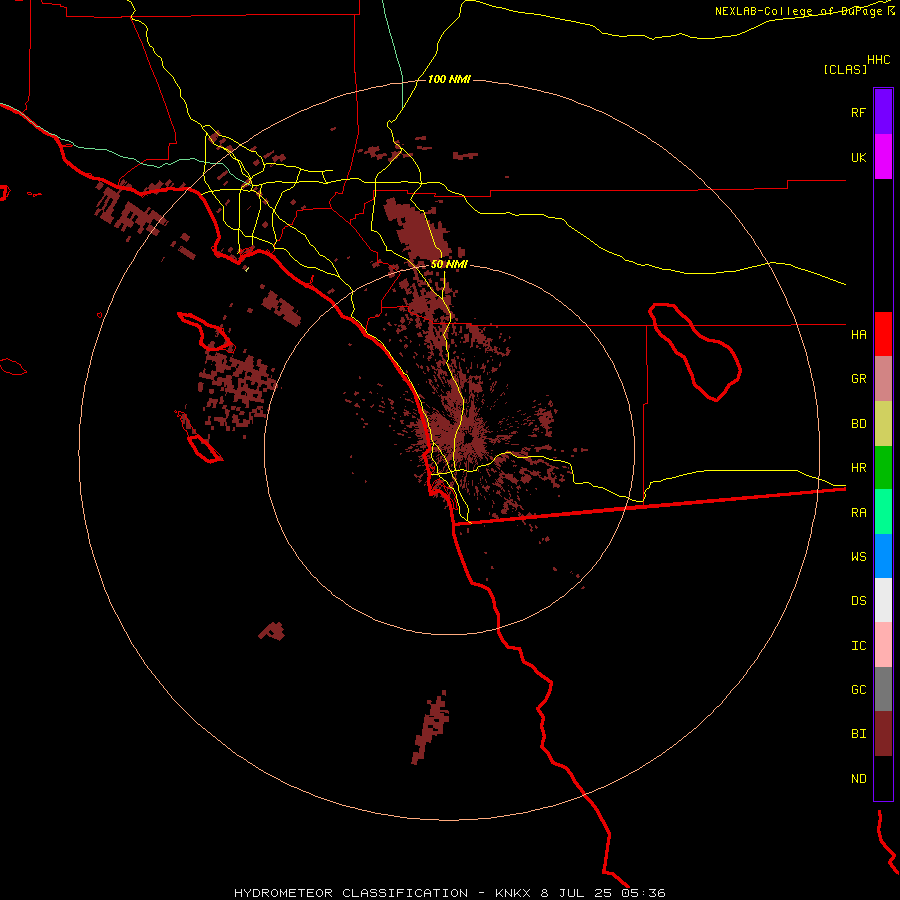Click the 'ND' legend label

click(x=858, y=779)
